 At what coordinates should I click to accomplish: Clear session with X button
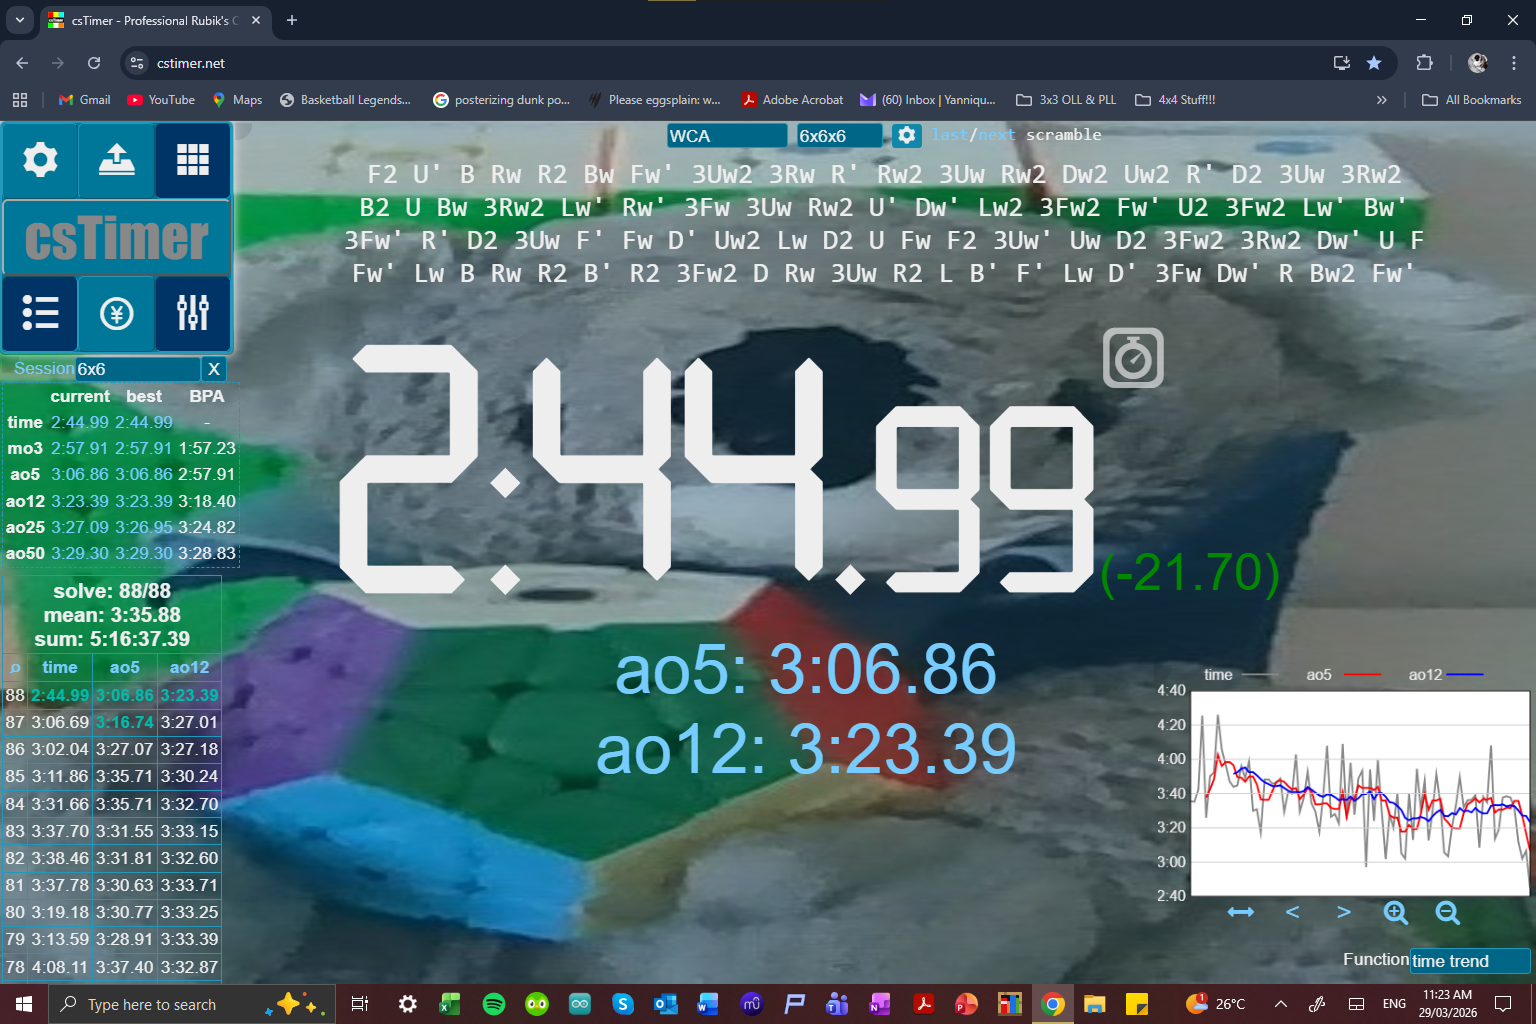coord(214,369)
